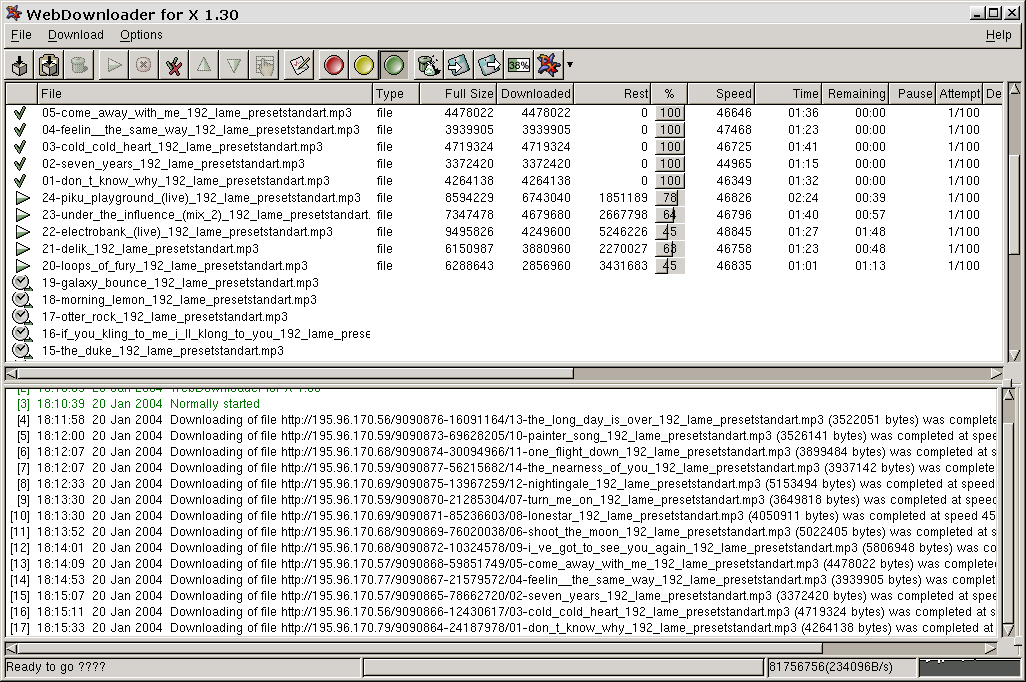Image resolution: width=1026 pixels, height=682 pixels.
Task: Click the grayed-out trash can icon
Action: click(79, 65)
